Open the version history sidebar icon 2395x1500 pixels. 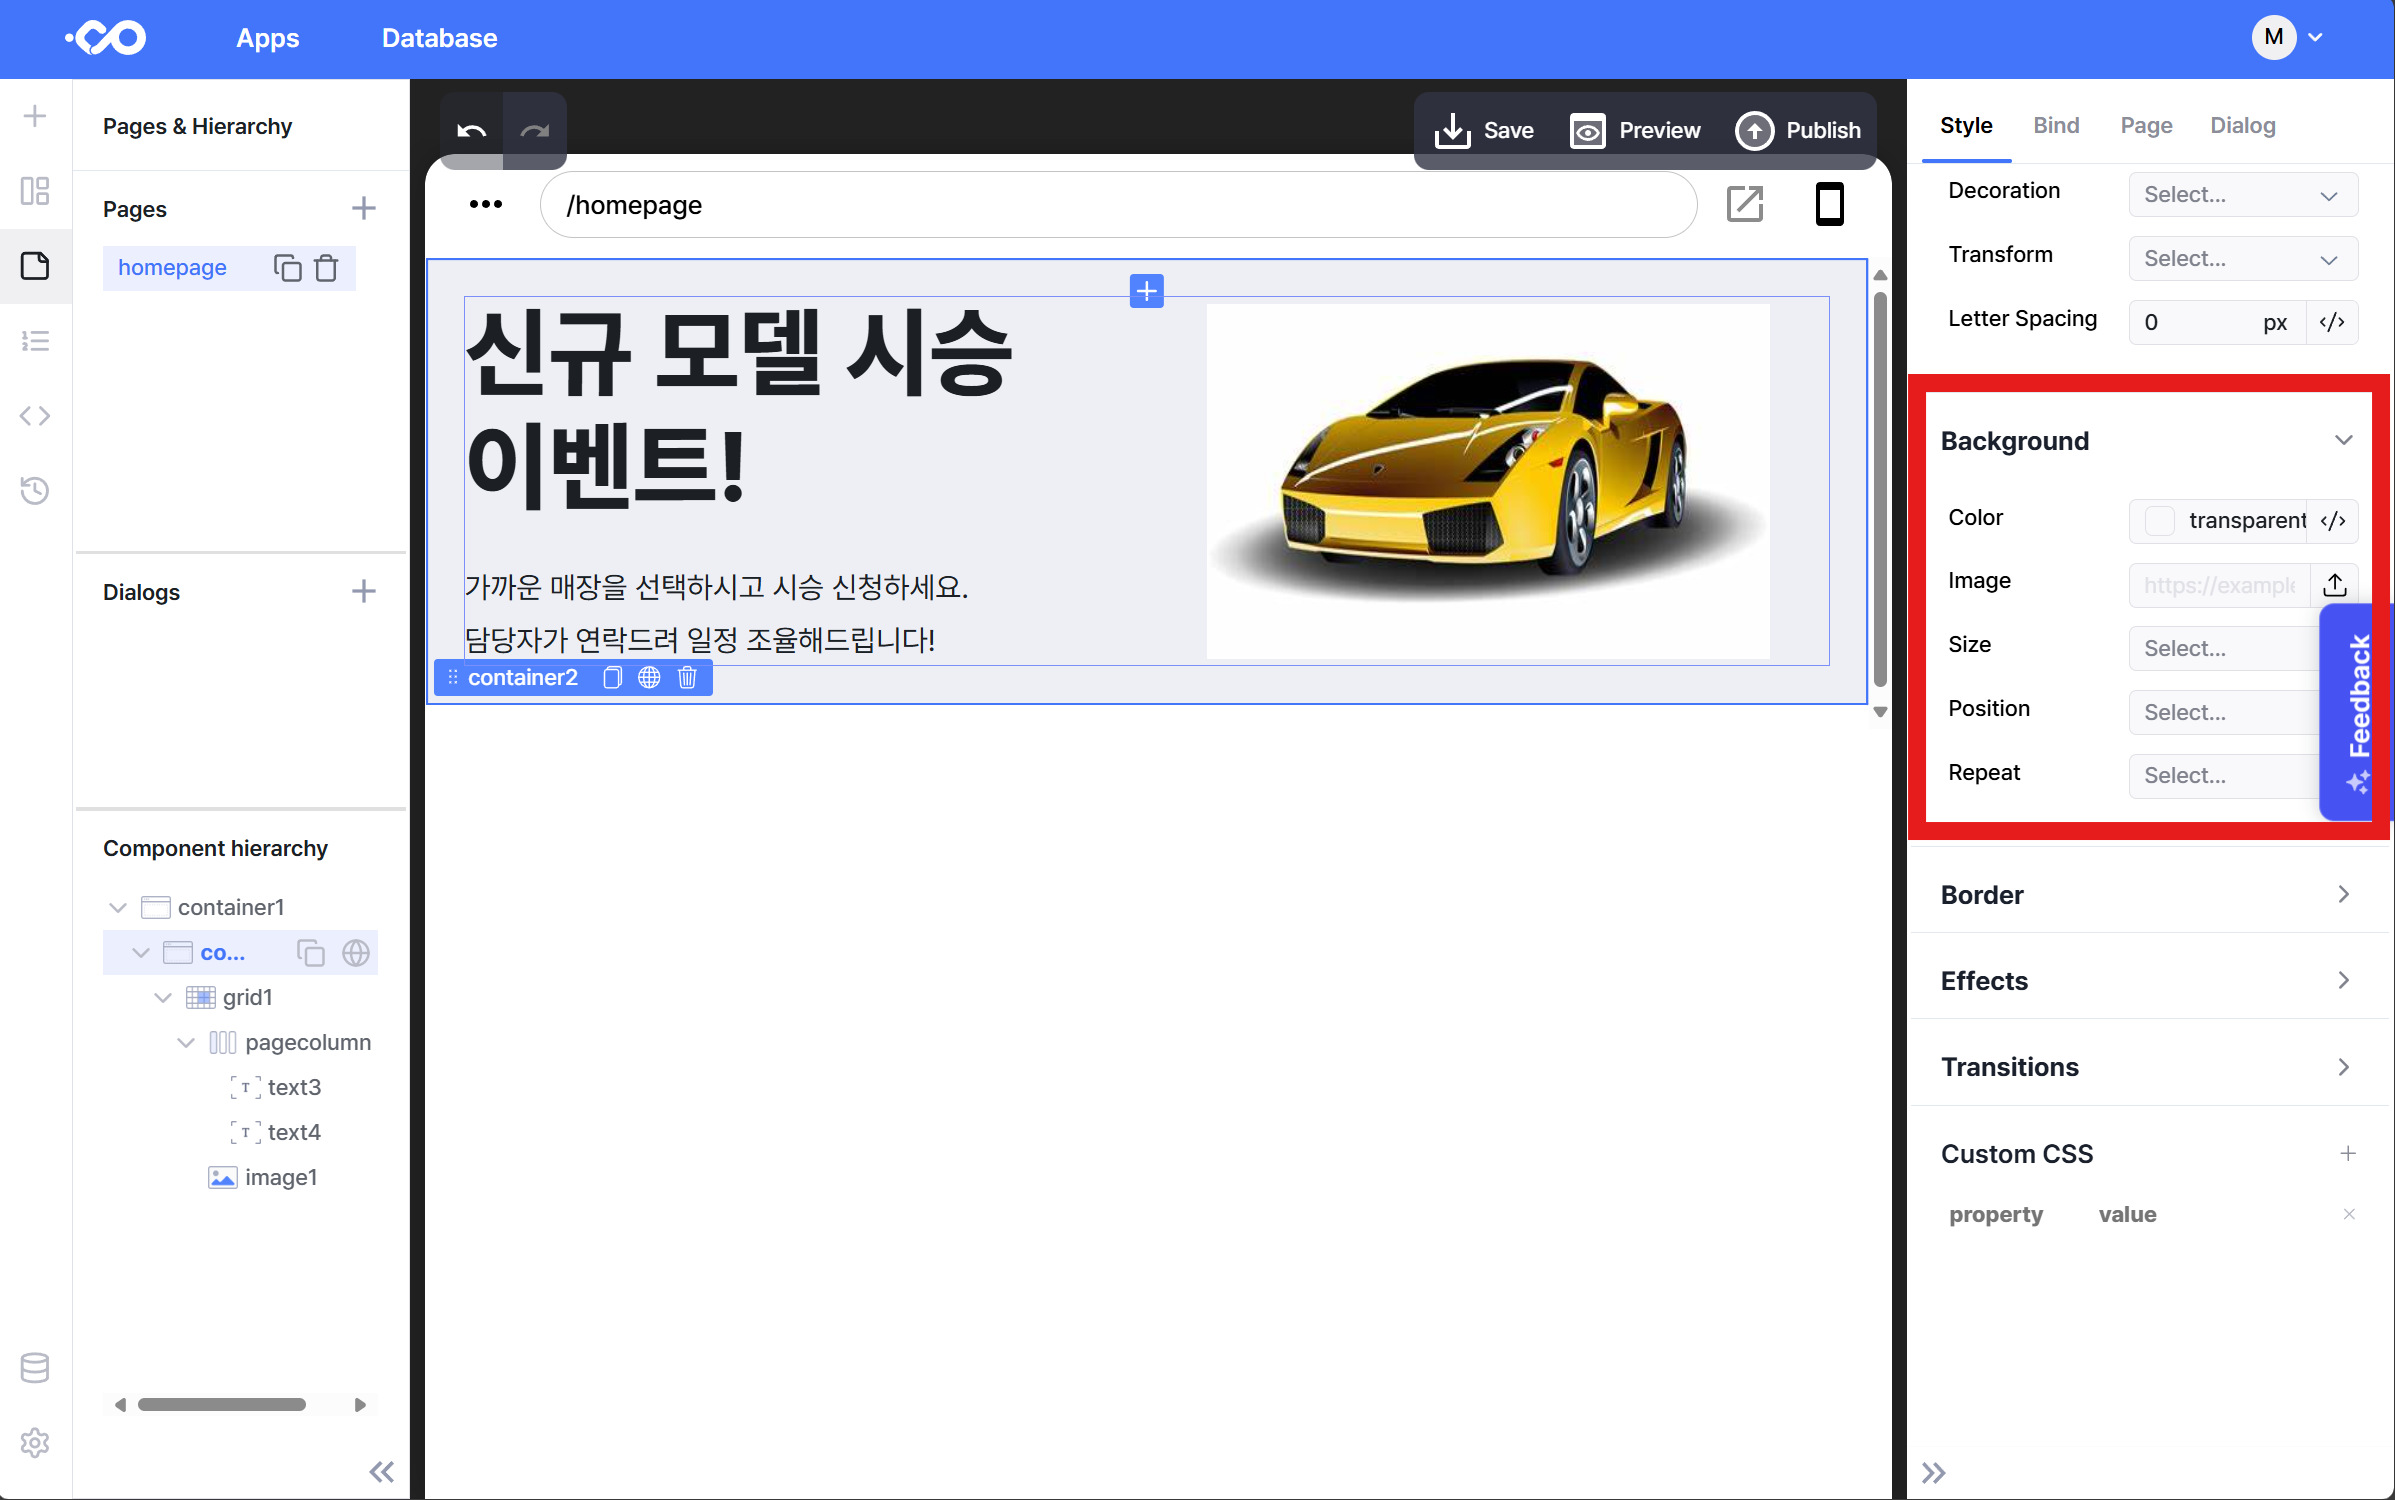click(35, 491)
